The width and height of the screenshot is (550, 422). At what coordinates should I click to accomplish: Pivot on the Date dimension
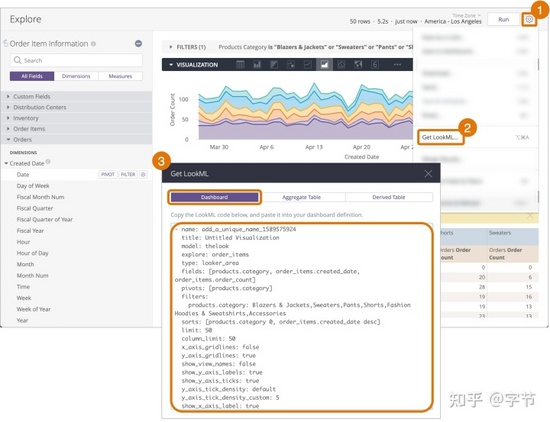click(108, 174)
